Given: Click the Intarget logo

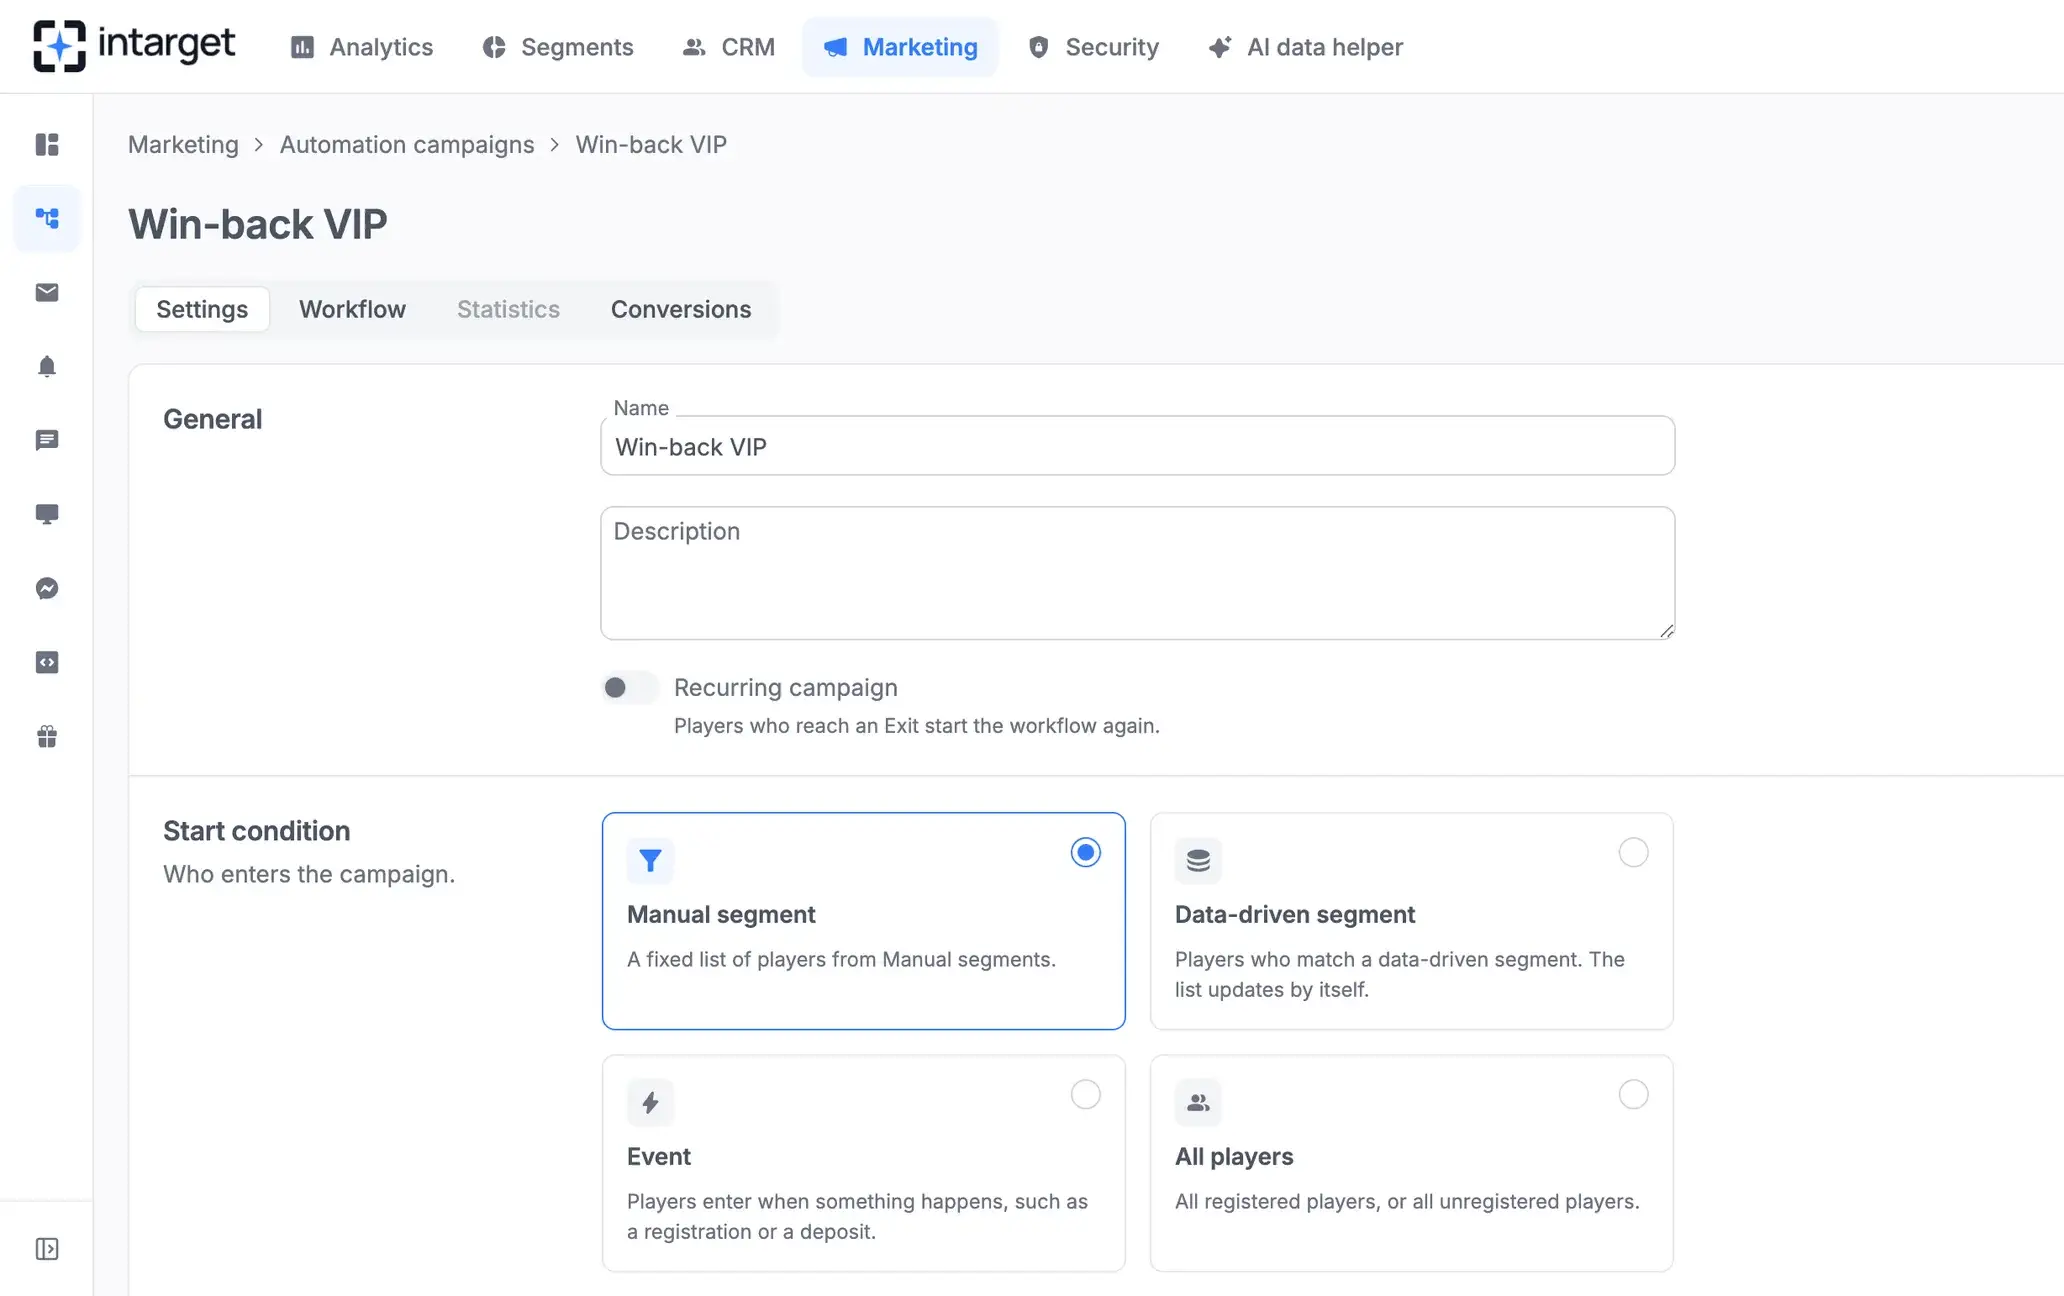Looking at the screenshot, I should click(134, 46).
